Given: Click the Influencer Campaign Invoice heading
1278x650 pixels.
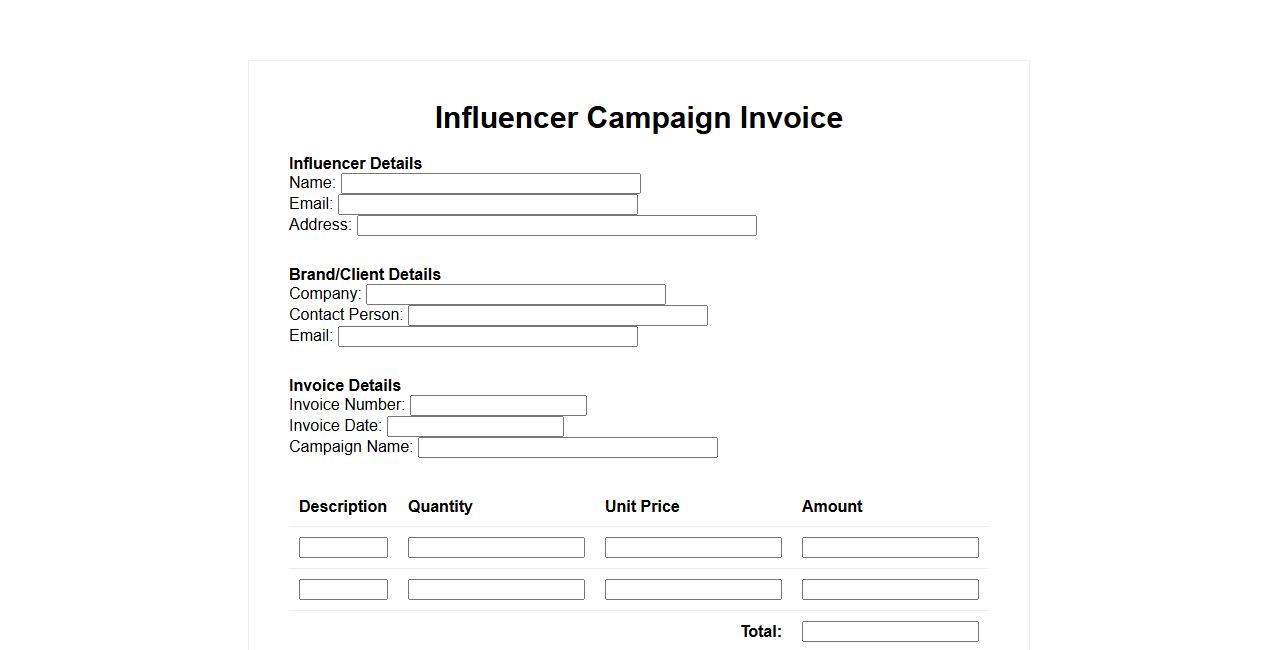Looking at the screenshot, I should point(638,118).
